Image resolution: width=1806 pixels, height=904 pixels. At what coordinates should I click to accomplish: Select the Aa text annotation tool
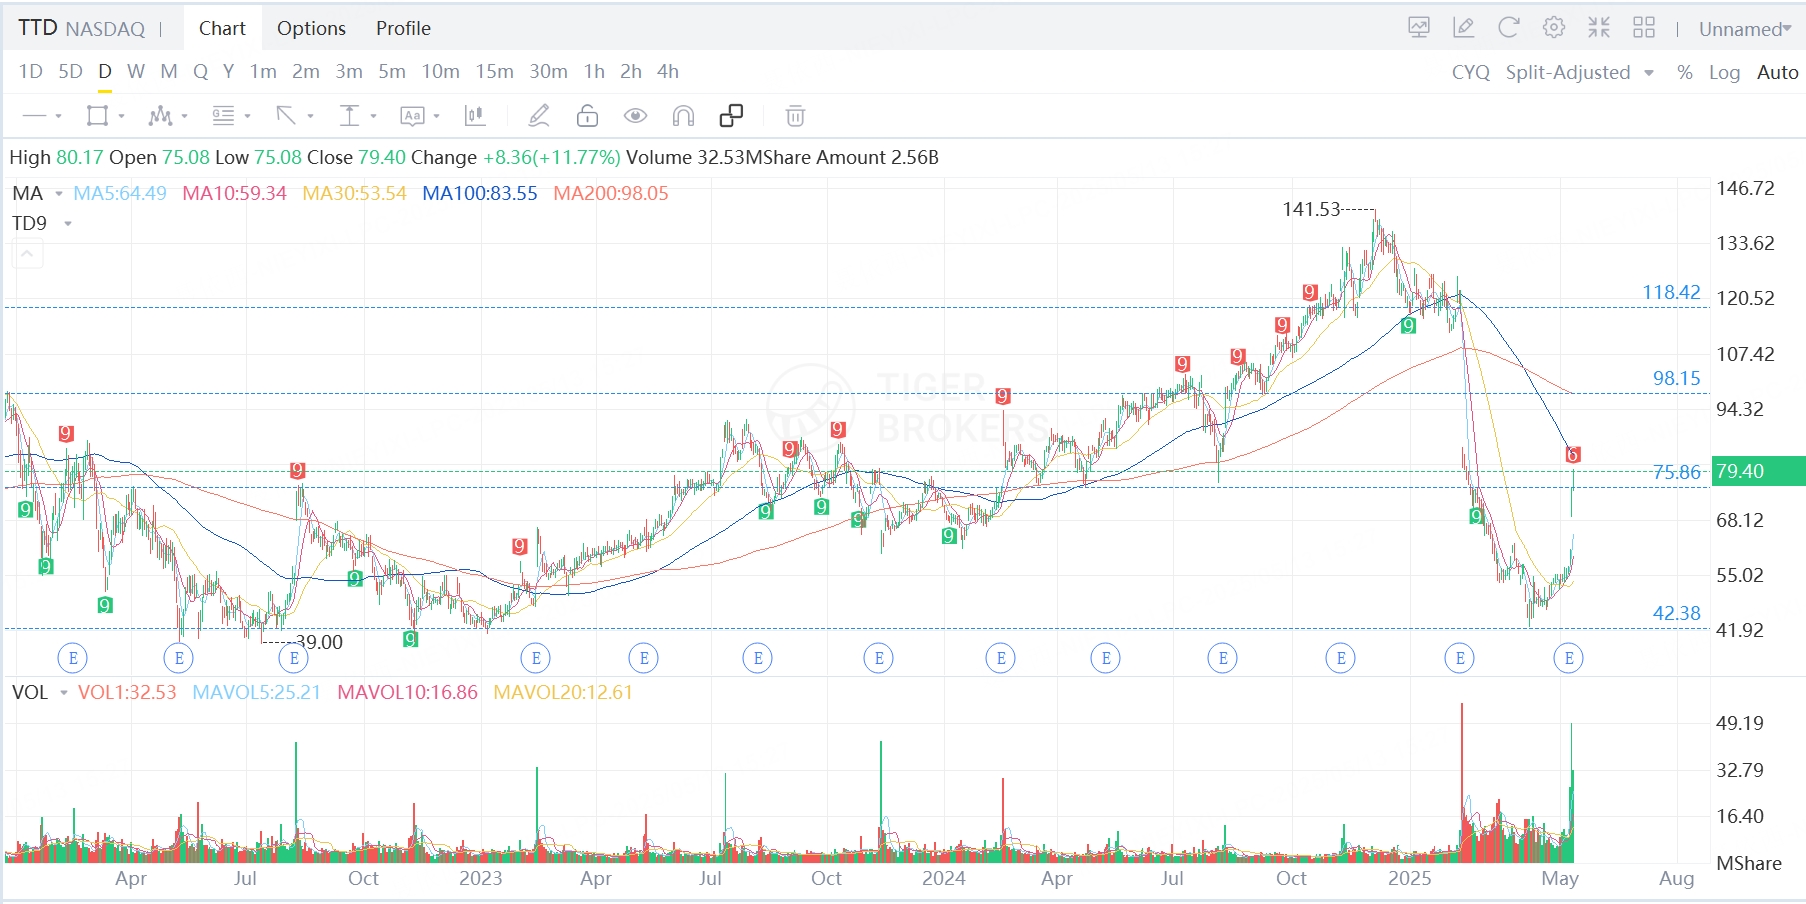pos(412,116)
